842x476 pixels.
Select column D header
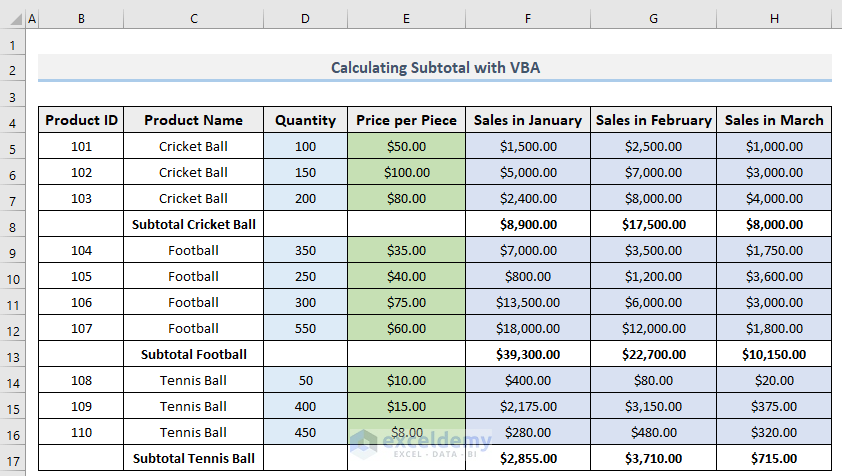click(305, 19)
